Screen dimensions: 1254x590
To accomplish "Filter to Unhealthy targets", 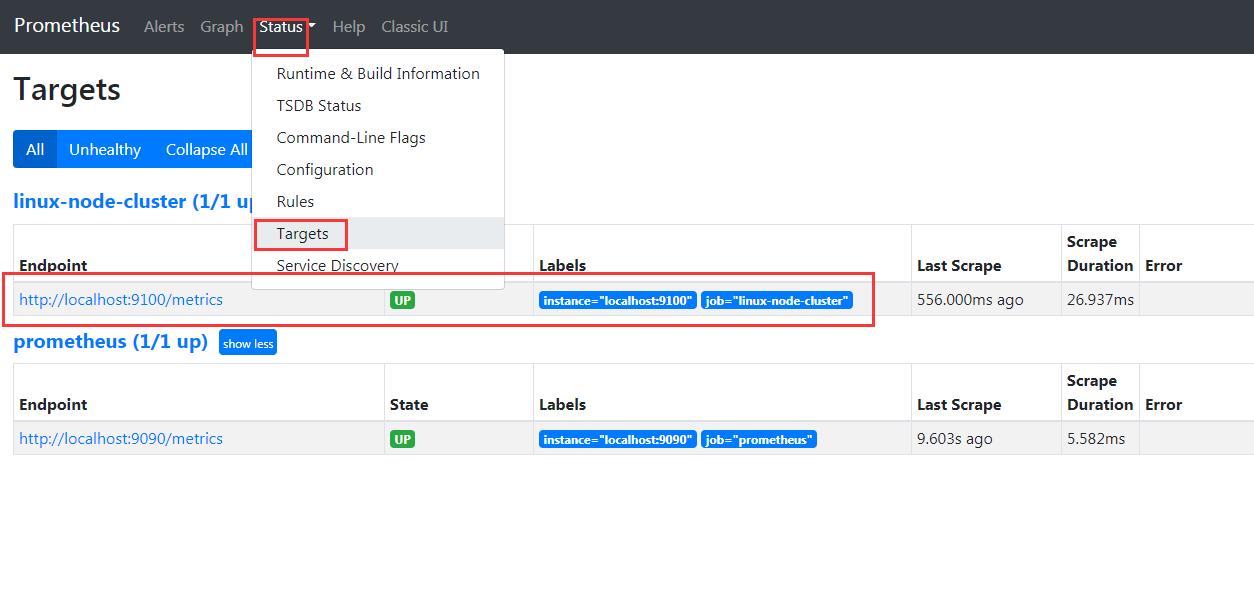I will coord(105,149).
